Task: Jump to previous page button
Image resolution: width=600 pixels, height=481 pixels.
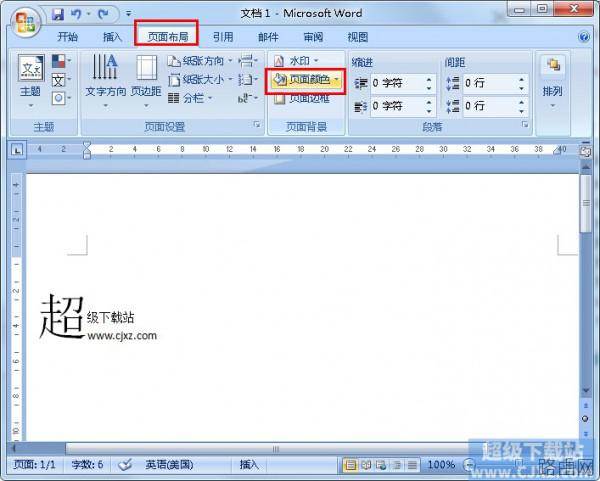Action: click(x=585, y=405)
